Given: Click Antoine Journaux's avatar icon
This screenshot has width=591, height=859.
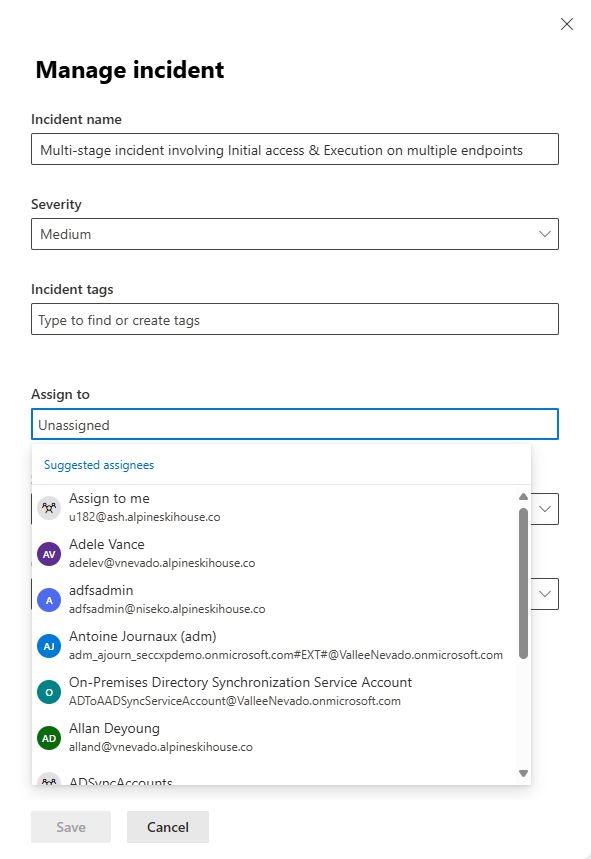Looking at the screenshot, I should [x=49, y=645].
